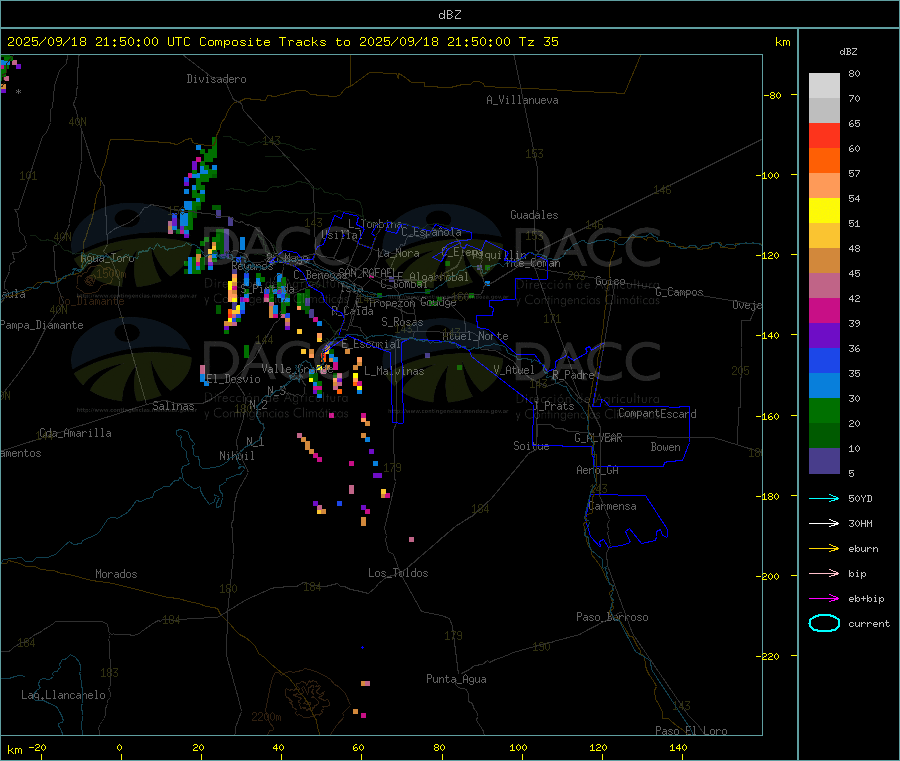Select the red 60 dBZ color swatch

coord(824,135)
